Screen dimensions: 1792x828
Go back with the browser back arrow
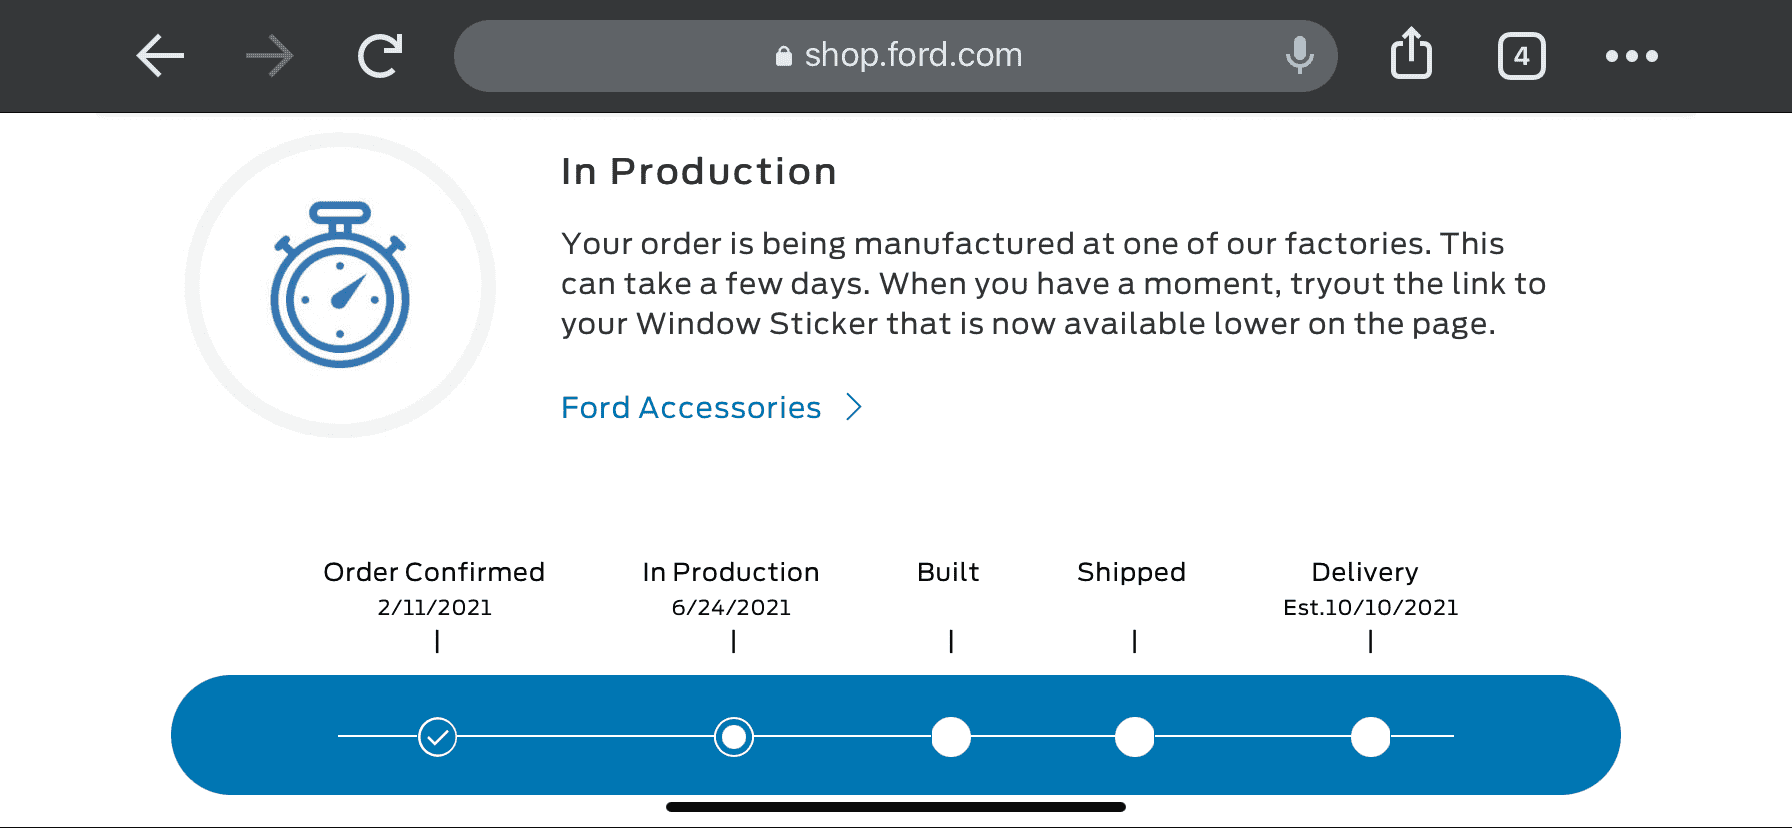point(160,56)
